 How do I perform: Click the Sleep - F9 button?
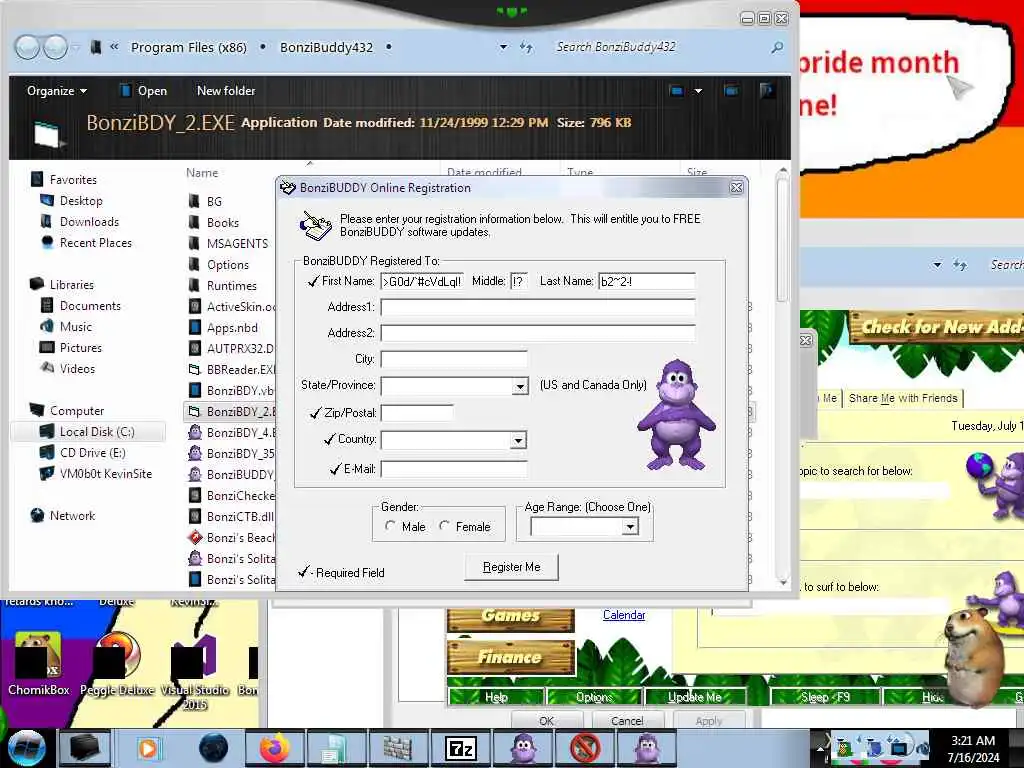(825, 697)
